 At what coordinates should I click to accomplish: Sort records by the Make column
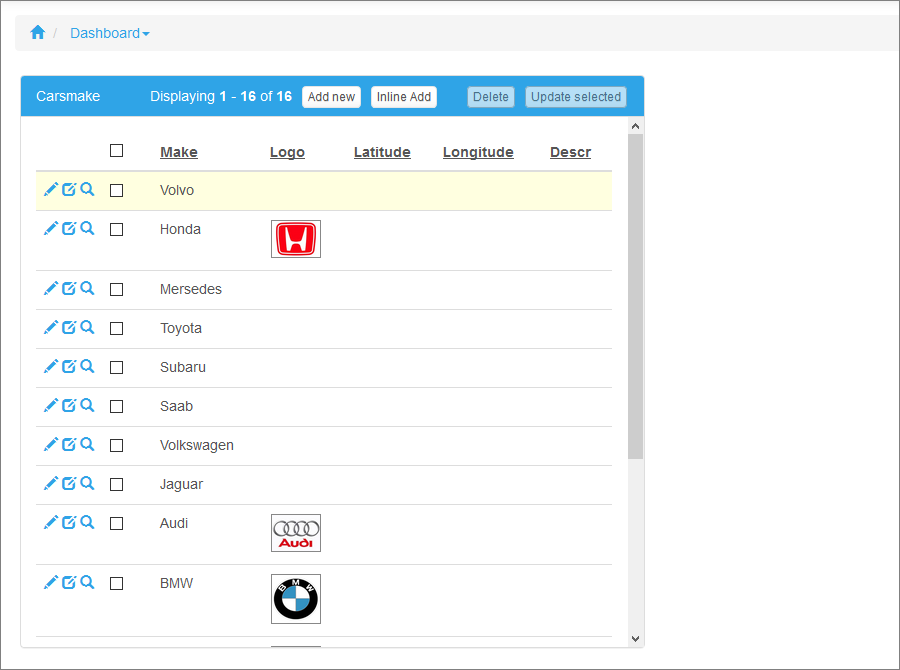point(178,152)
